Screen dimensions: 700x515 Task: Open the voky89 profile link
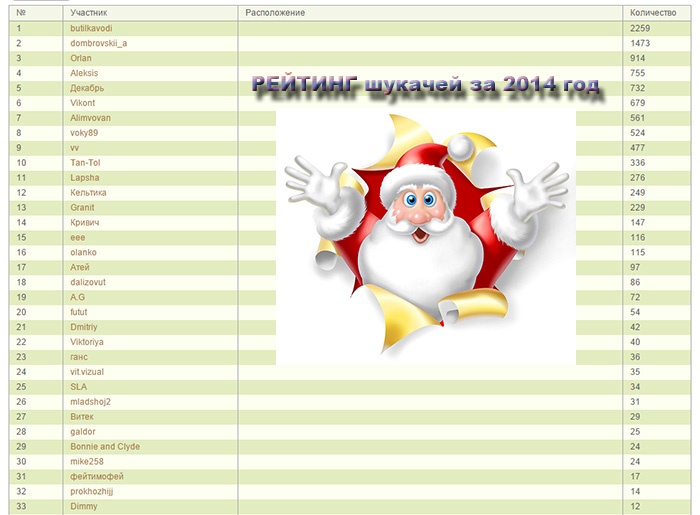(x=84, y=133)
